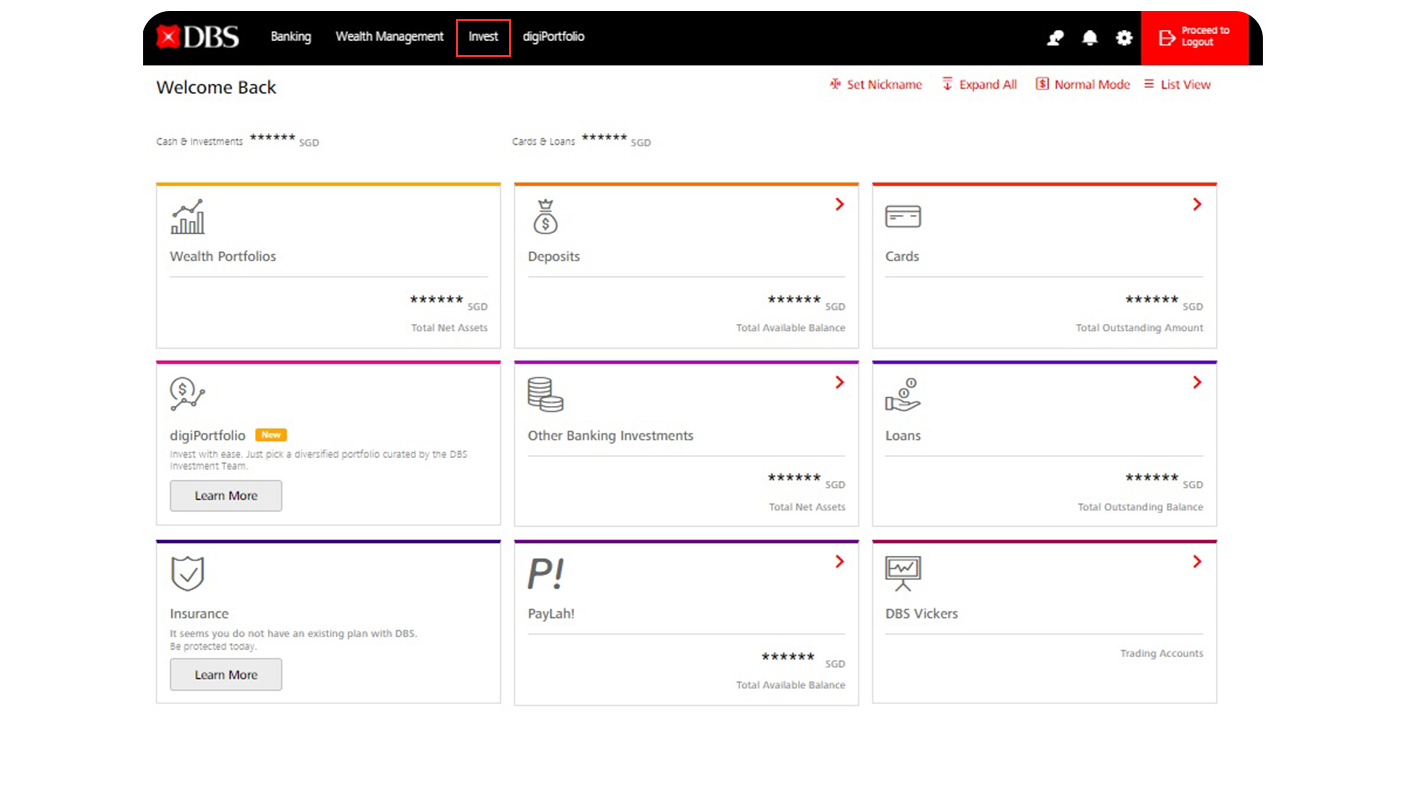
Task: Click Total Net Assets under Wealth Portfolios
Action: (x=449, y=328)
